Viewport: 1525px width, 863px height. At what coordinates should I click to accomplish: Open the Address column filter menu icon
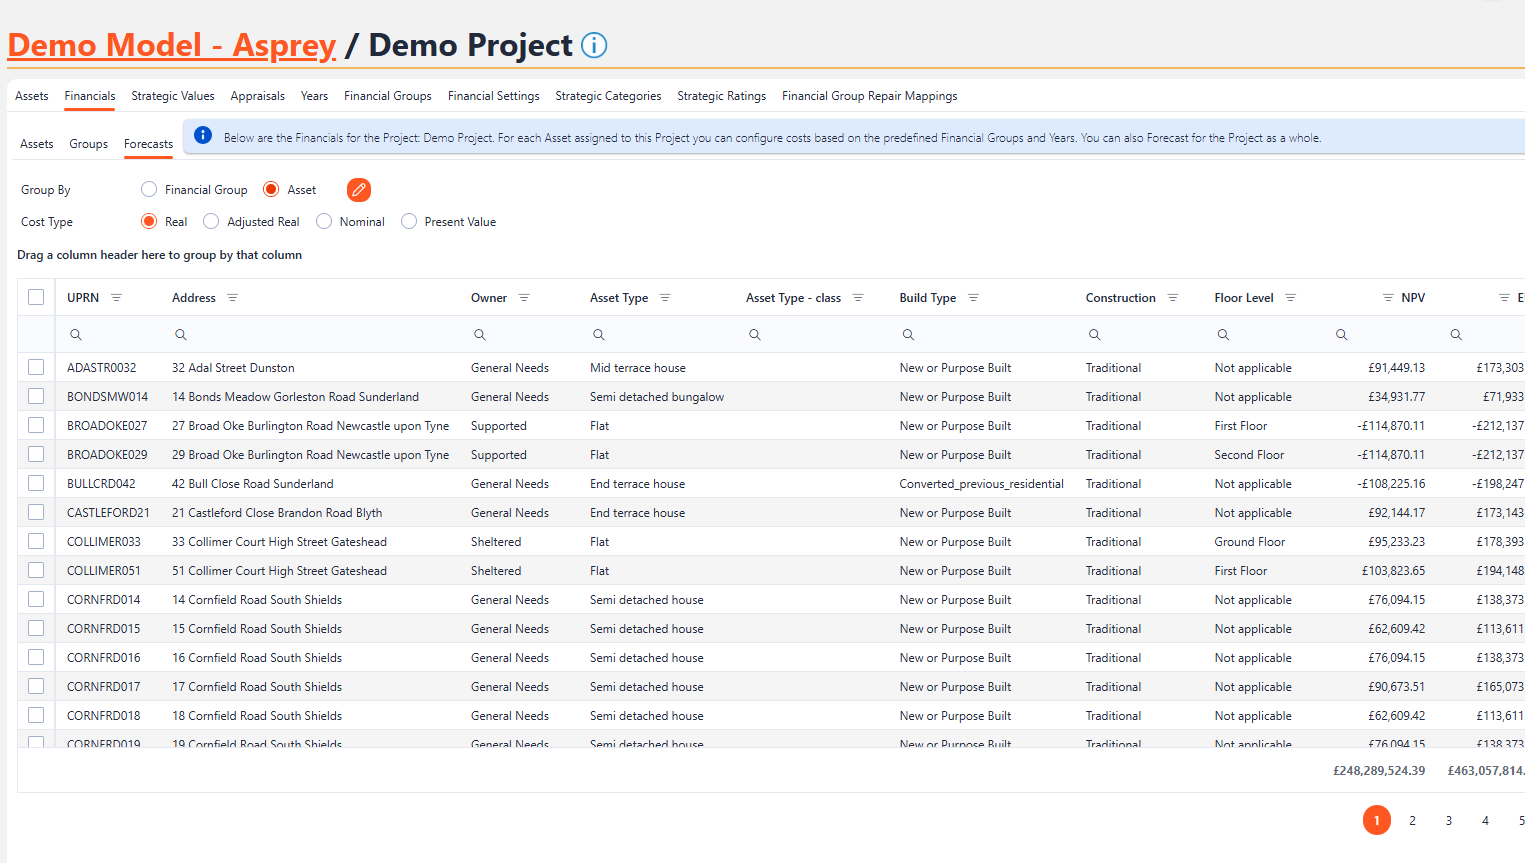tap(233, 298)
